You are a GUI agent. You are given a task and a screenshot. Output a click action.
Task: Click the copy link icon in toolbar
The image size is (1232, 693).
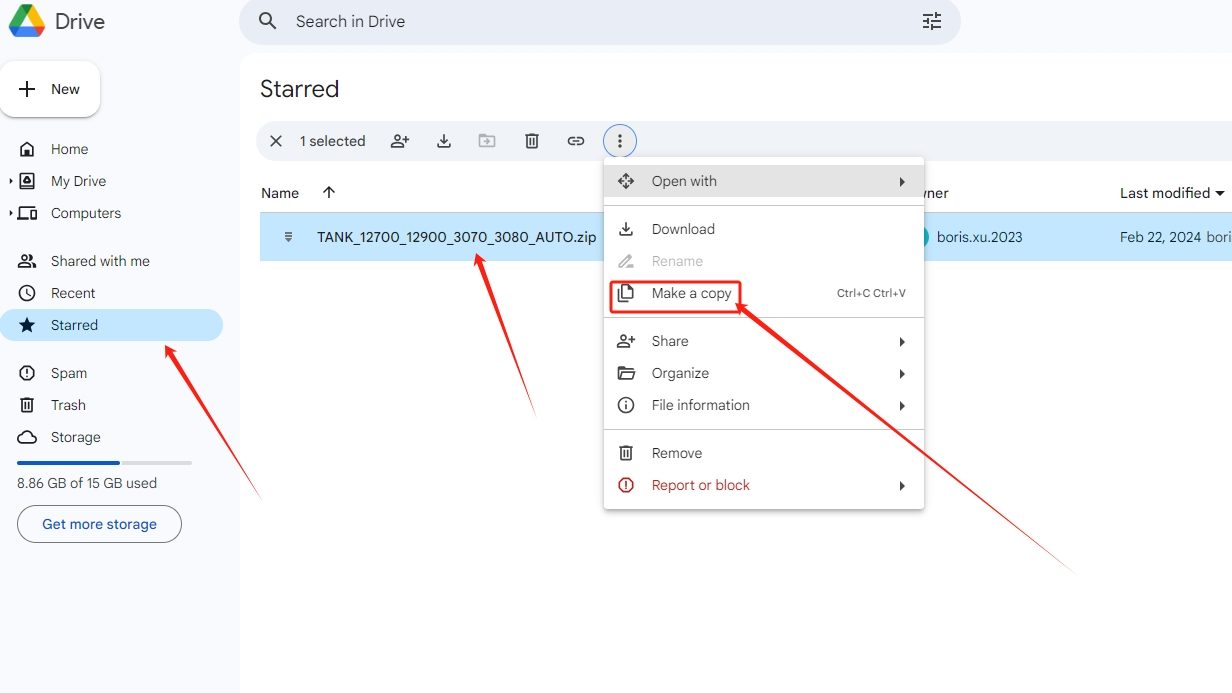tap(576, 141)
